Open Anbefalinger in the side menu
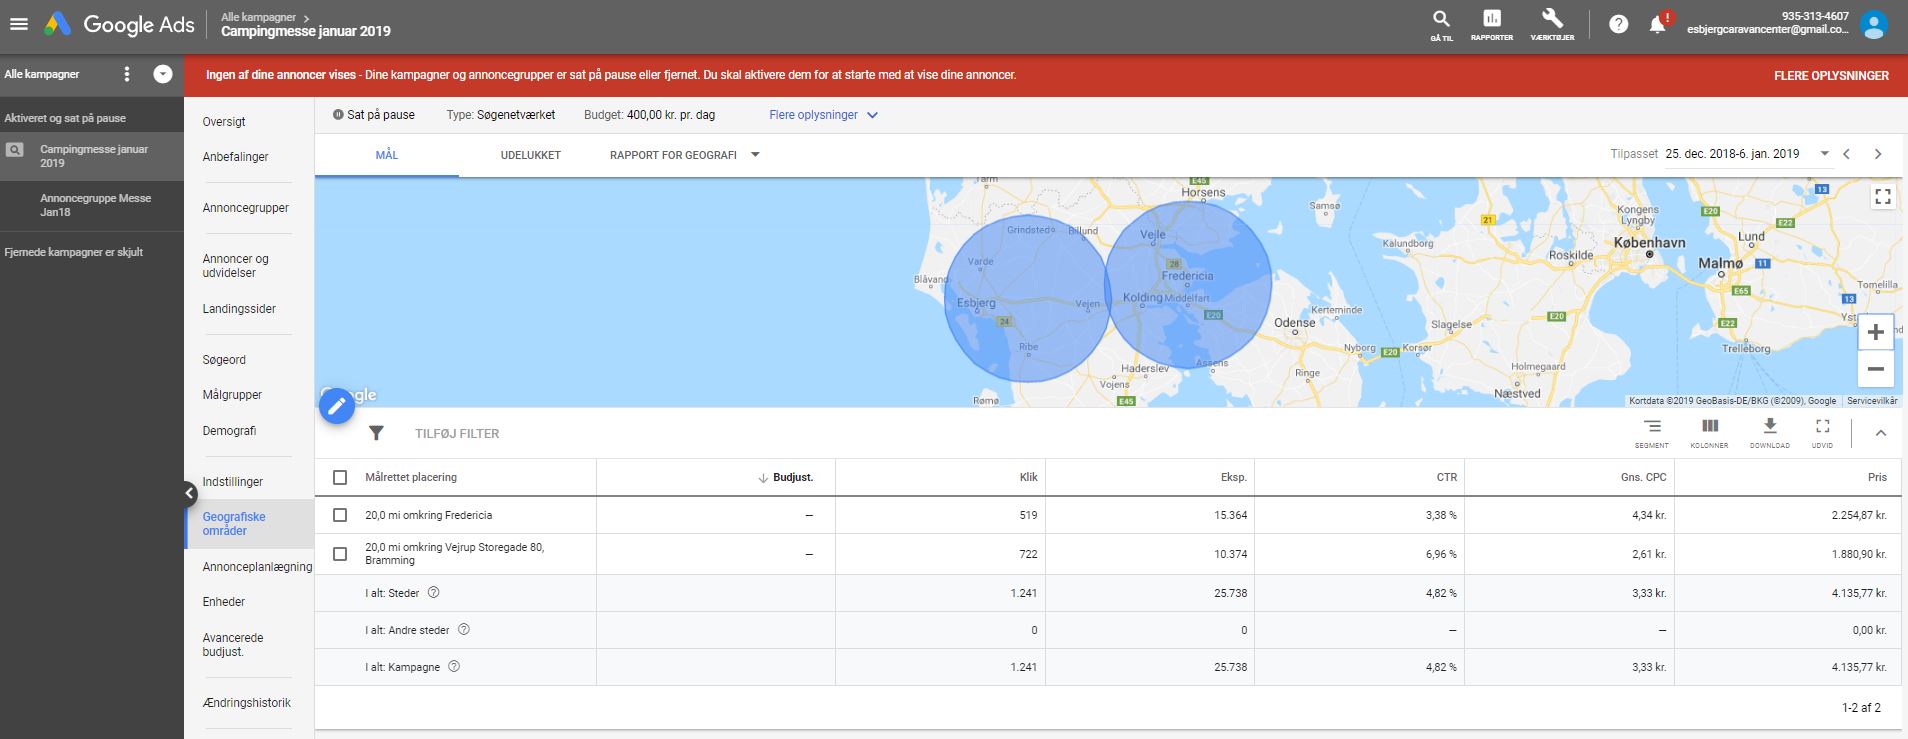 (235, 157)
